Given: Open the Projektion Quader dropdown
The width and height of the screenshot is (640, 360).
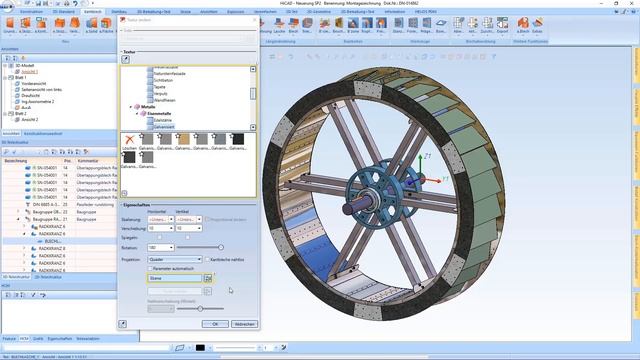Looking at the screenshot, I should coord(199,259).
